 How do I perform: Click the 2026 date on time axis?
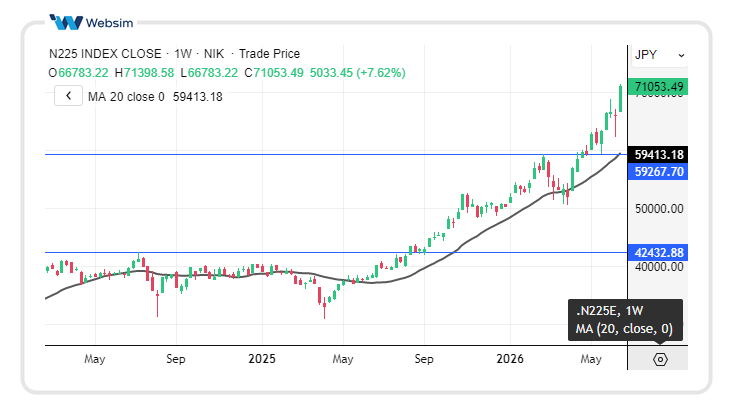click(510, 359)
